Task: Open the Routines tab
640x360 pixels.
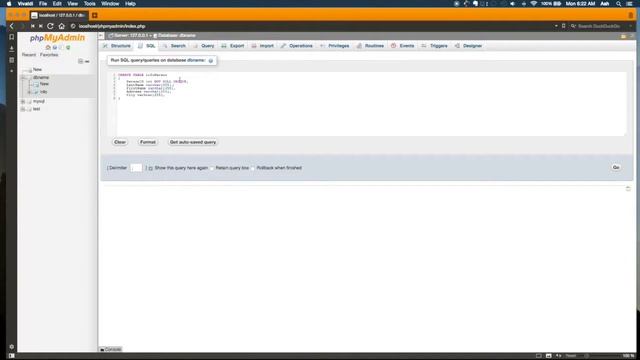Action: [x=370, y=46]
